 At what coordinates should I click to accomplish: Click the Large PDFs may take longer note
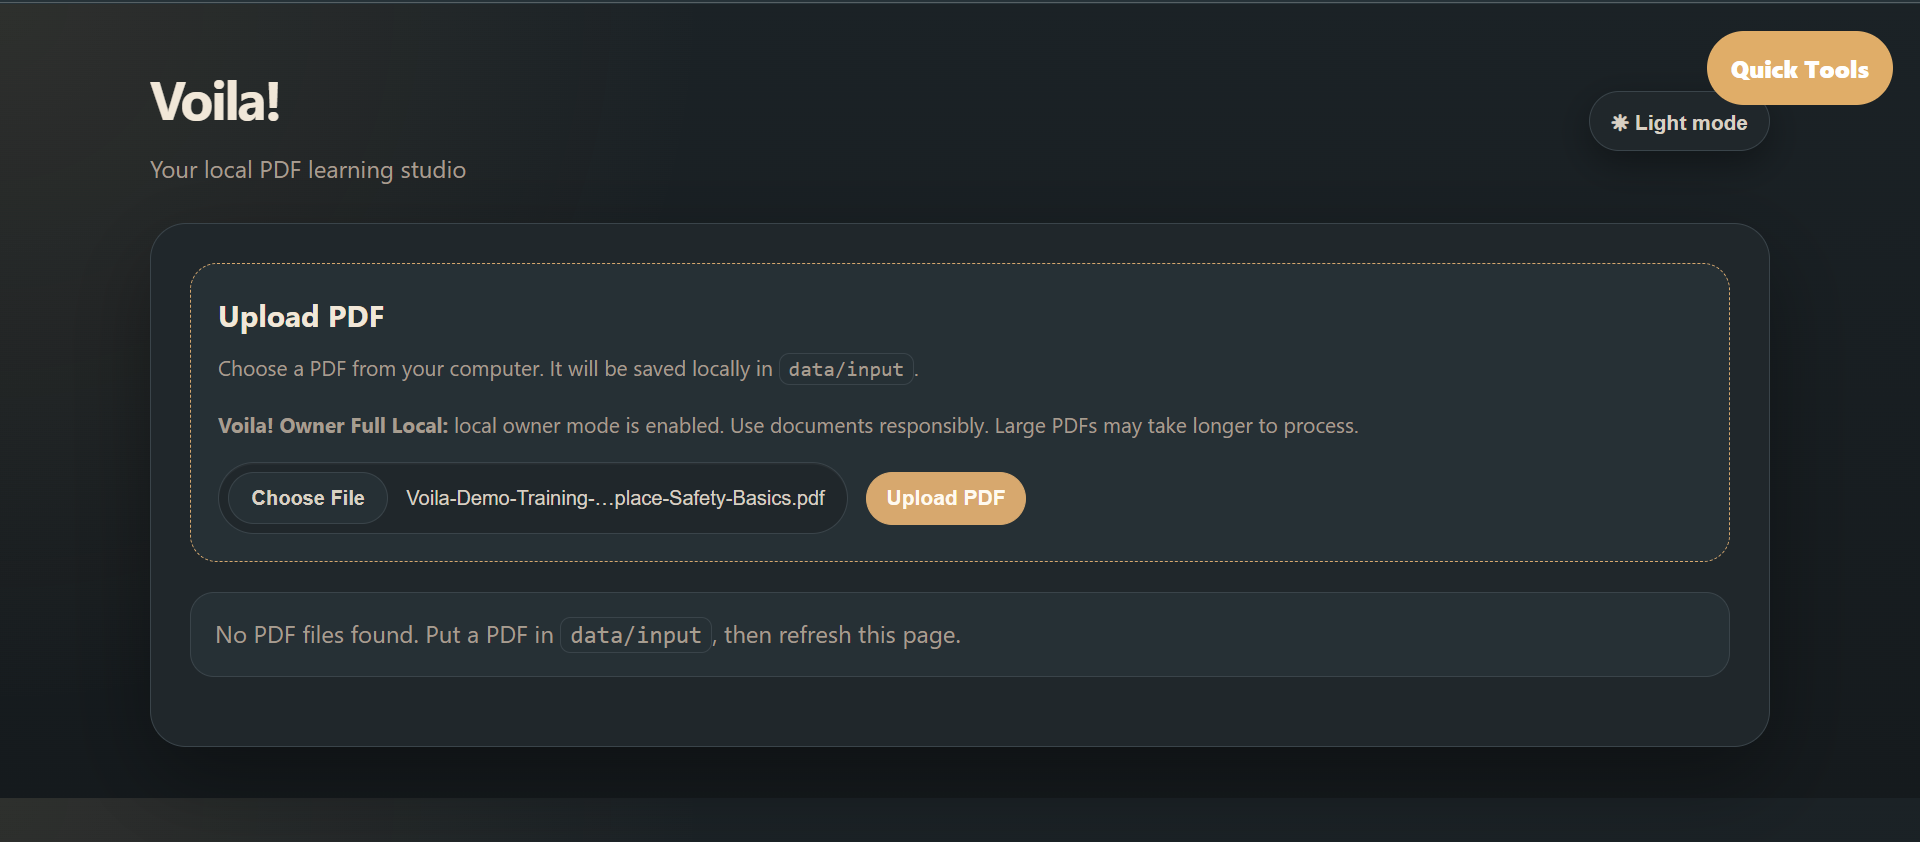coord(1177,426)
